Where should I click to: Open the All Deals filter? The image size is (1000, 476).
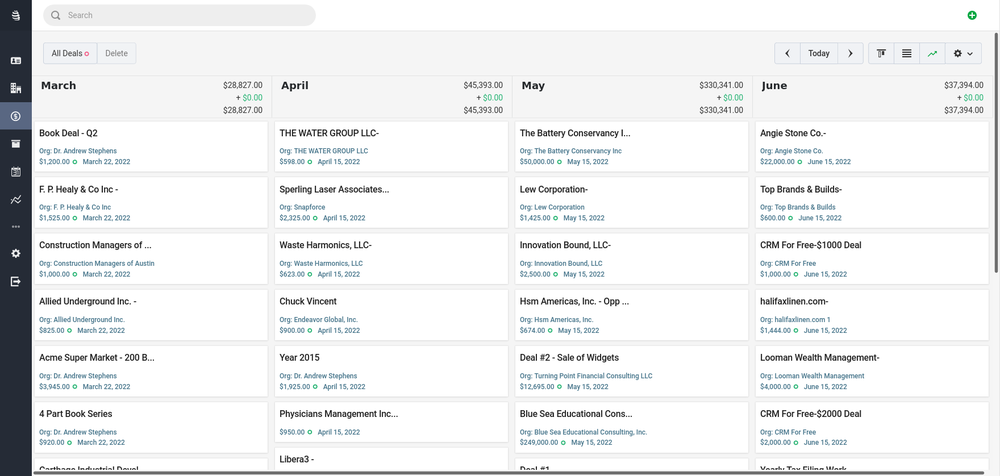tap(70, 54)
